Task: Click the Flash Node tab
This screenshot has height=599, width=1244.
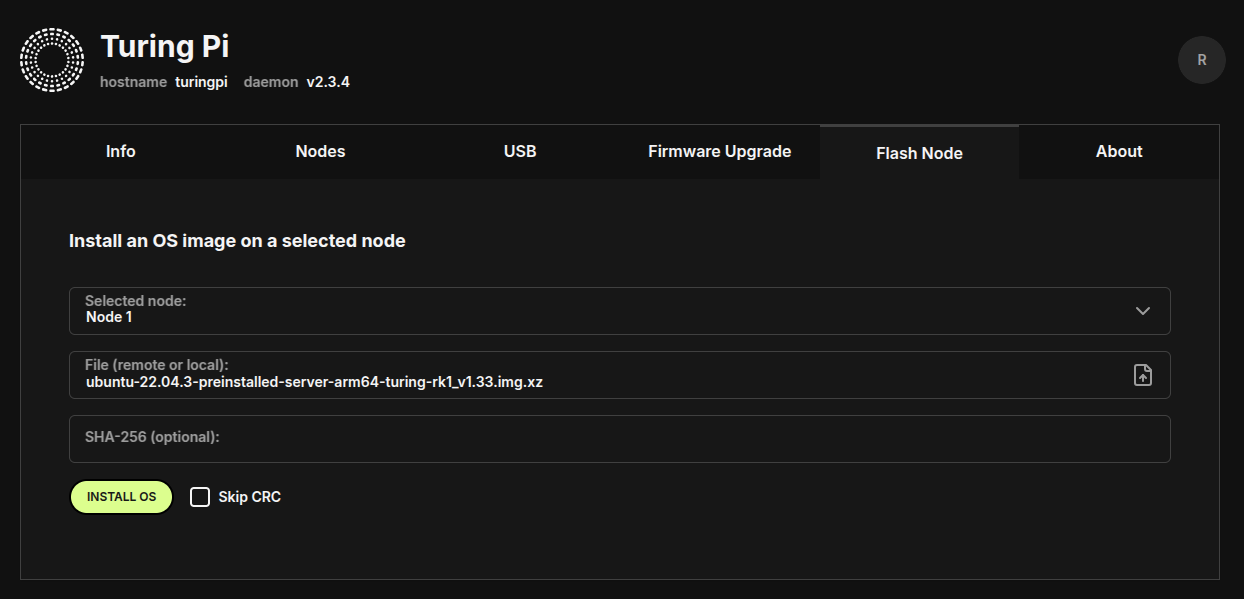Action: pyautogui.click(x=919, y=153)
